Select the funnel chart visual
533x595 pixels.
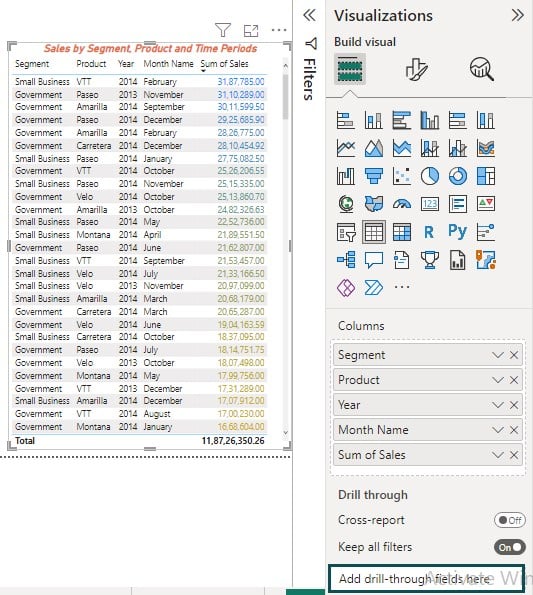(x=373, y=176)
